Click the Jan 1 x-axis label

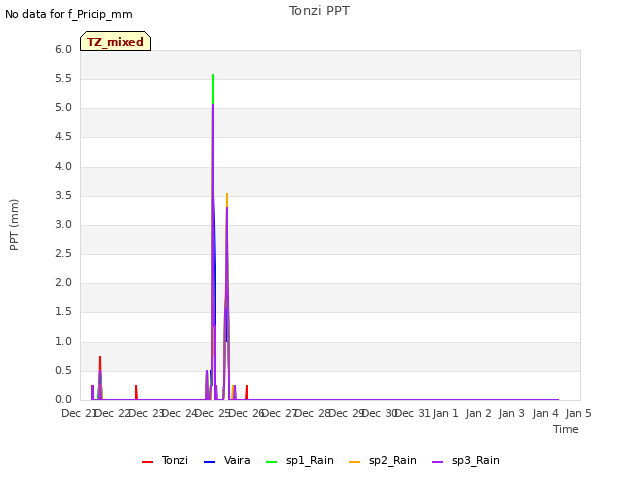[445, 413]
